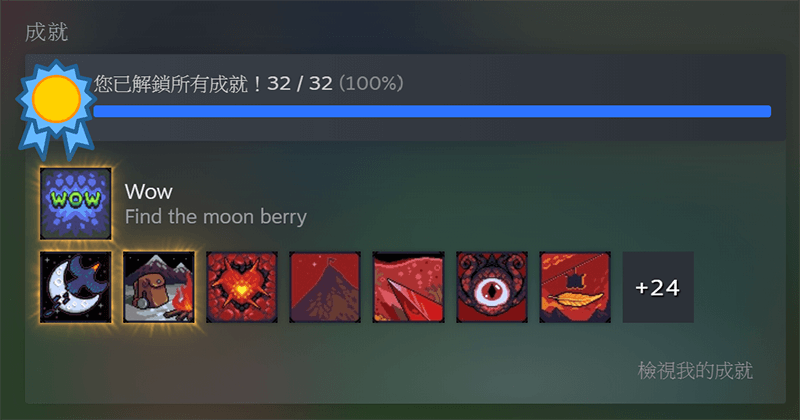Open the red eye with tentacles icon
The height and width of the screenshot is (420, 800).
click(x=492, y=287)
